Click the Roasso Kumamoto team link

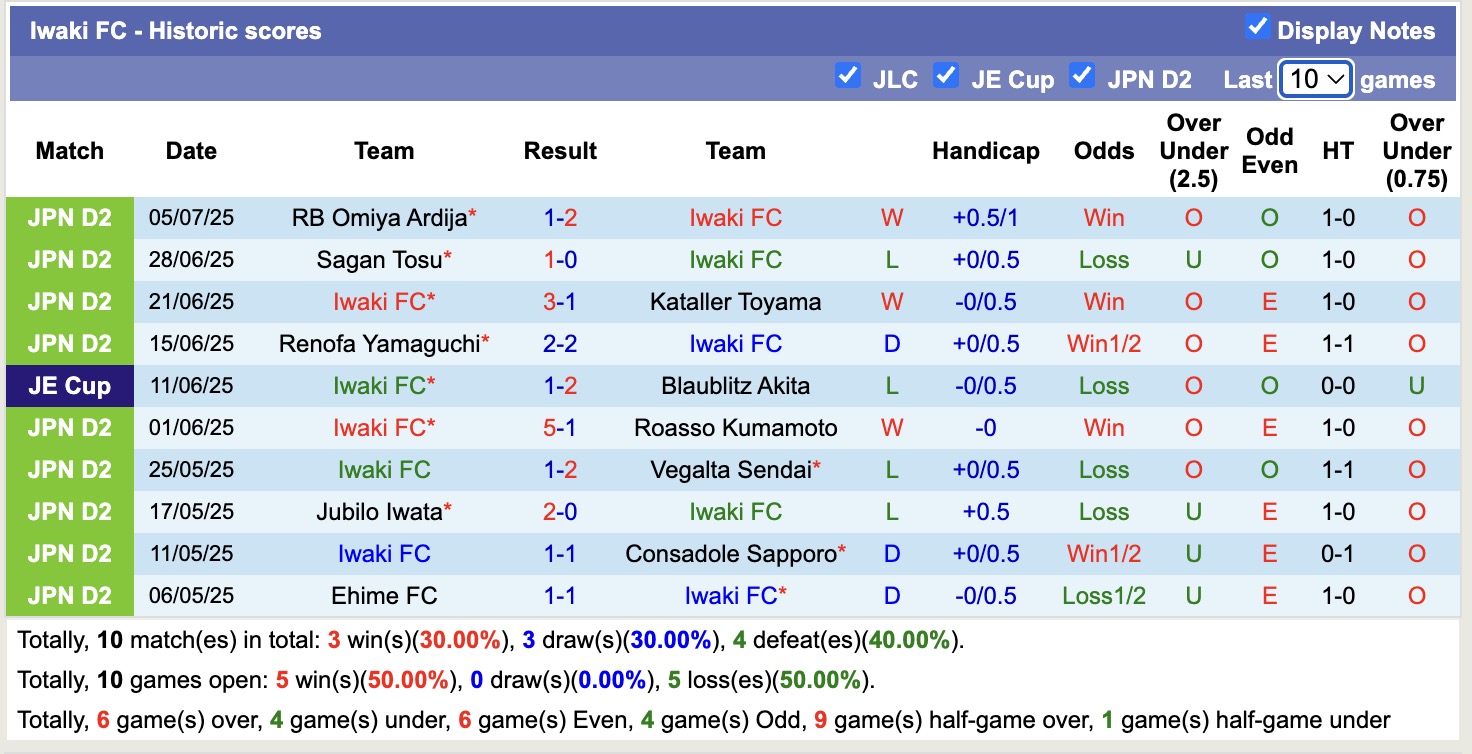pyautogui.click(x=736, y=427)
